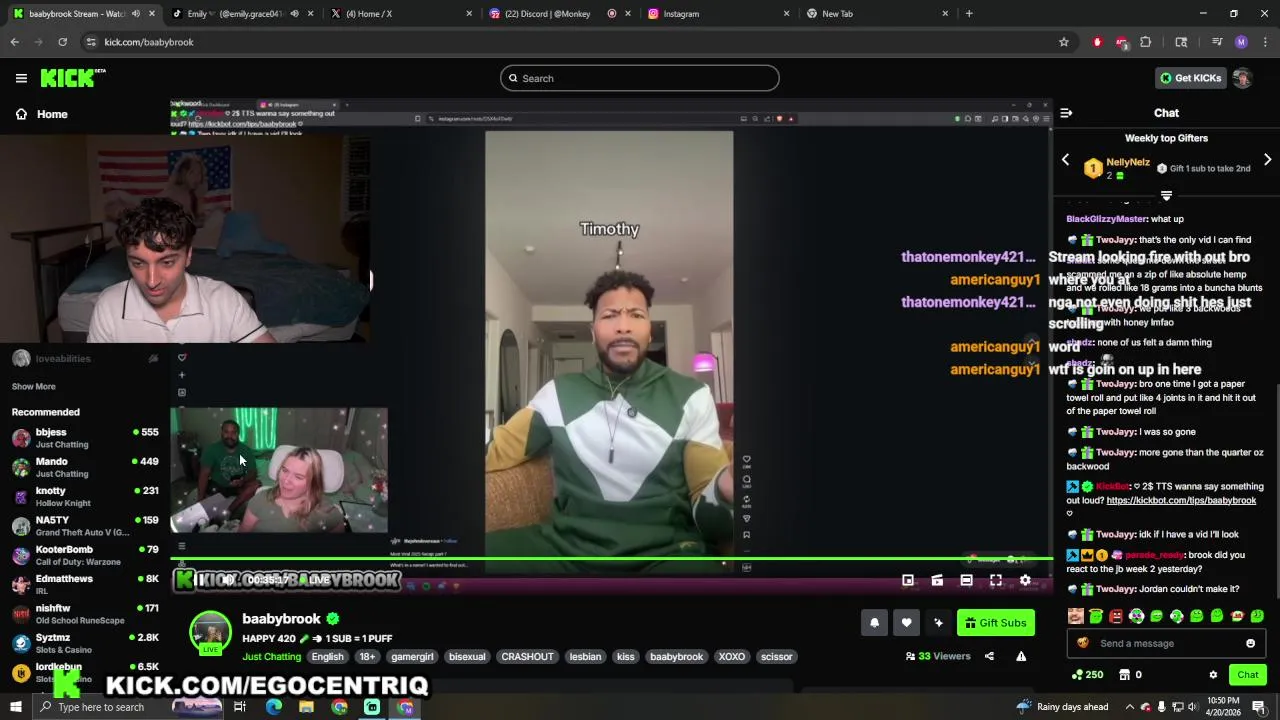Viewport: 1280px width, 720px height.
Task: Click Kick search field
Action: tap(640, 78)
